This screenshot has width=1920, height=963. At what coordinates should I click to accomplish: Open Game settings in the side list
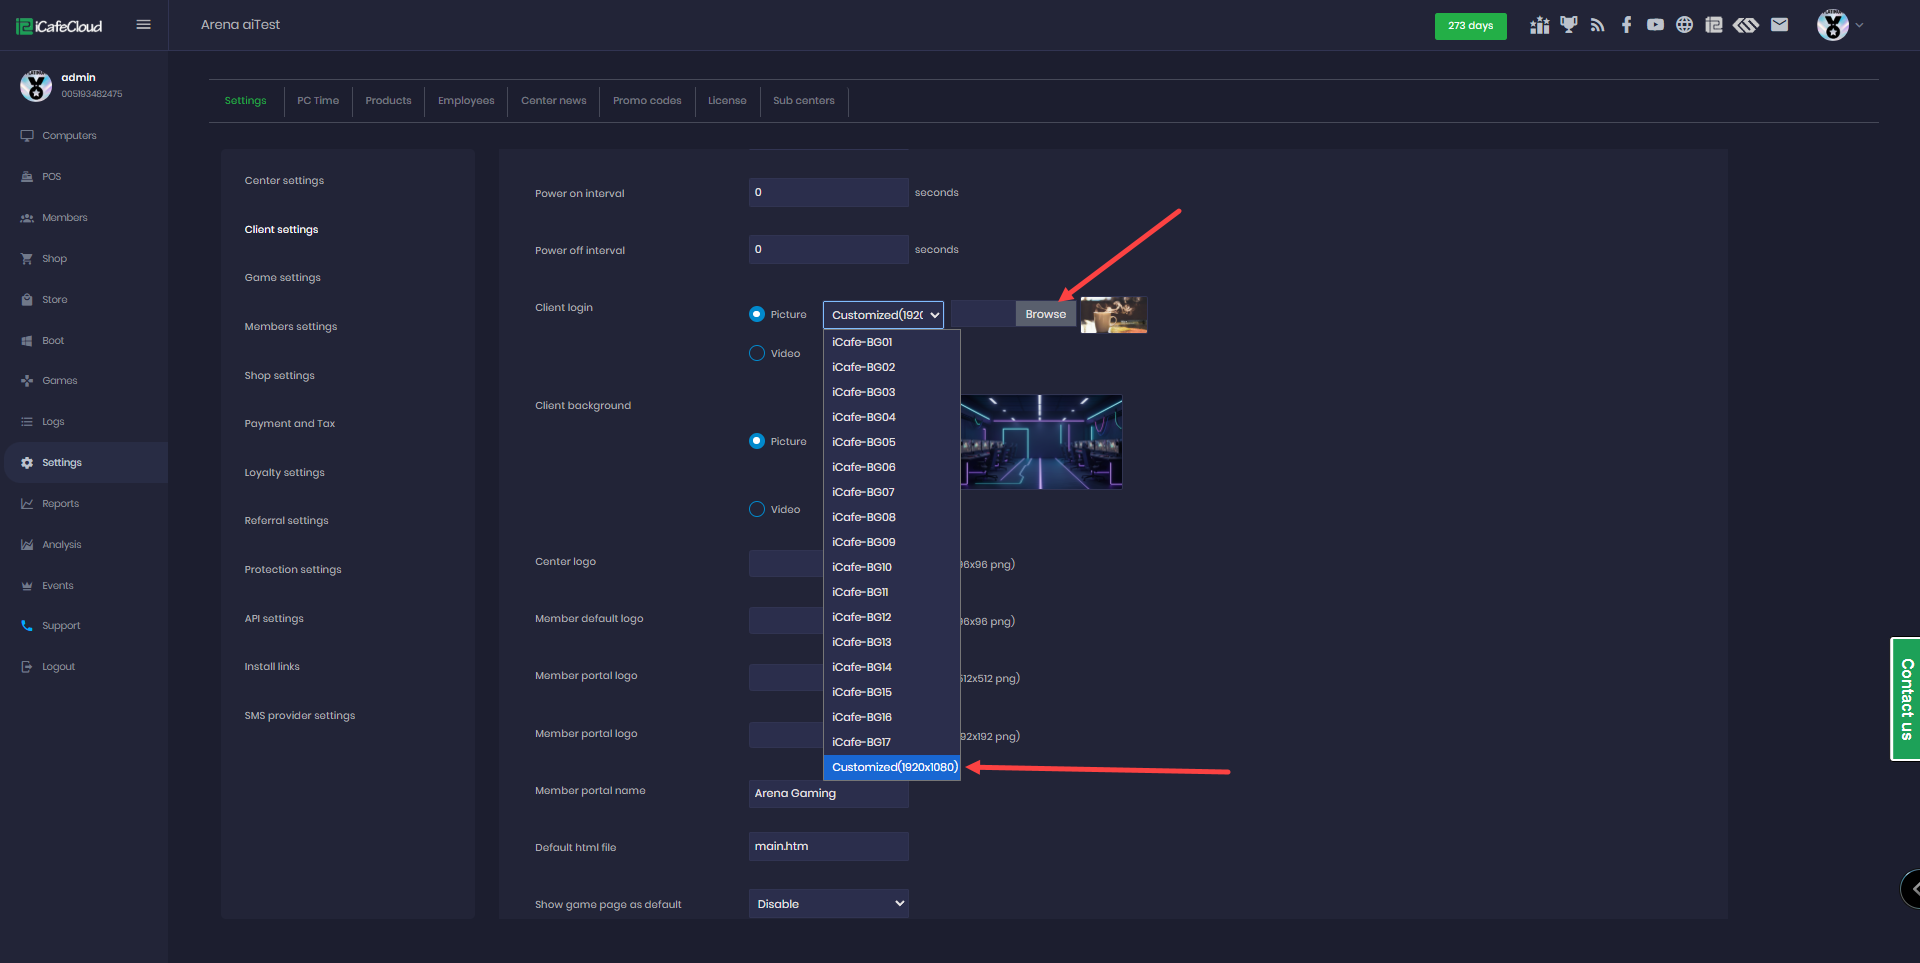pyautogui.click(x=283, y=278)
